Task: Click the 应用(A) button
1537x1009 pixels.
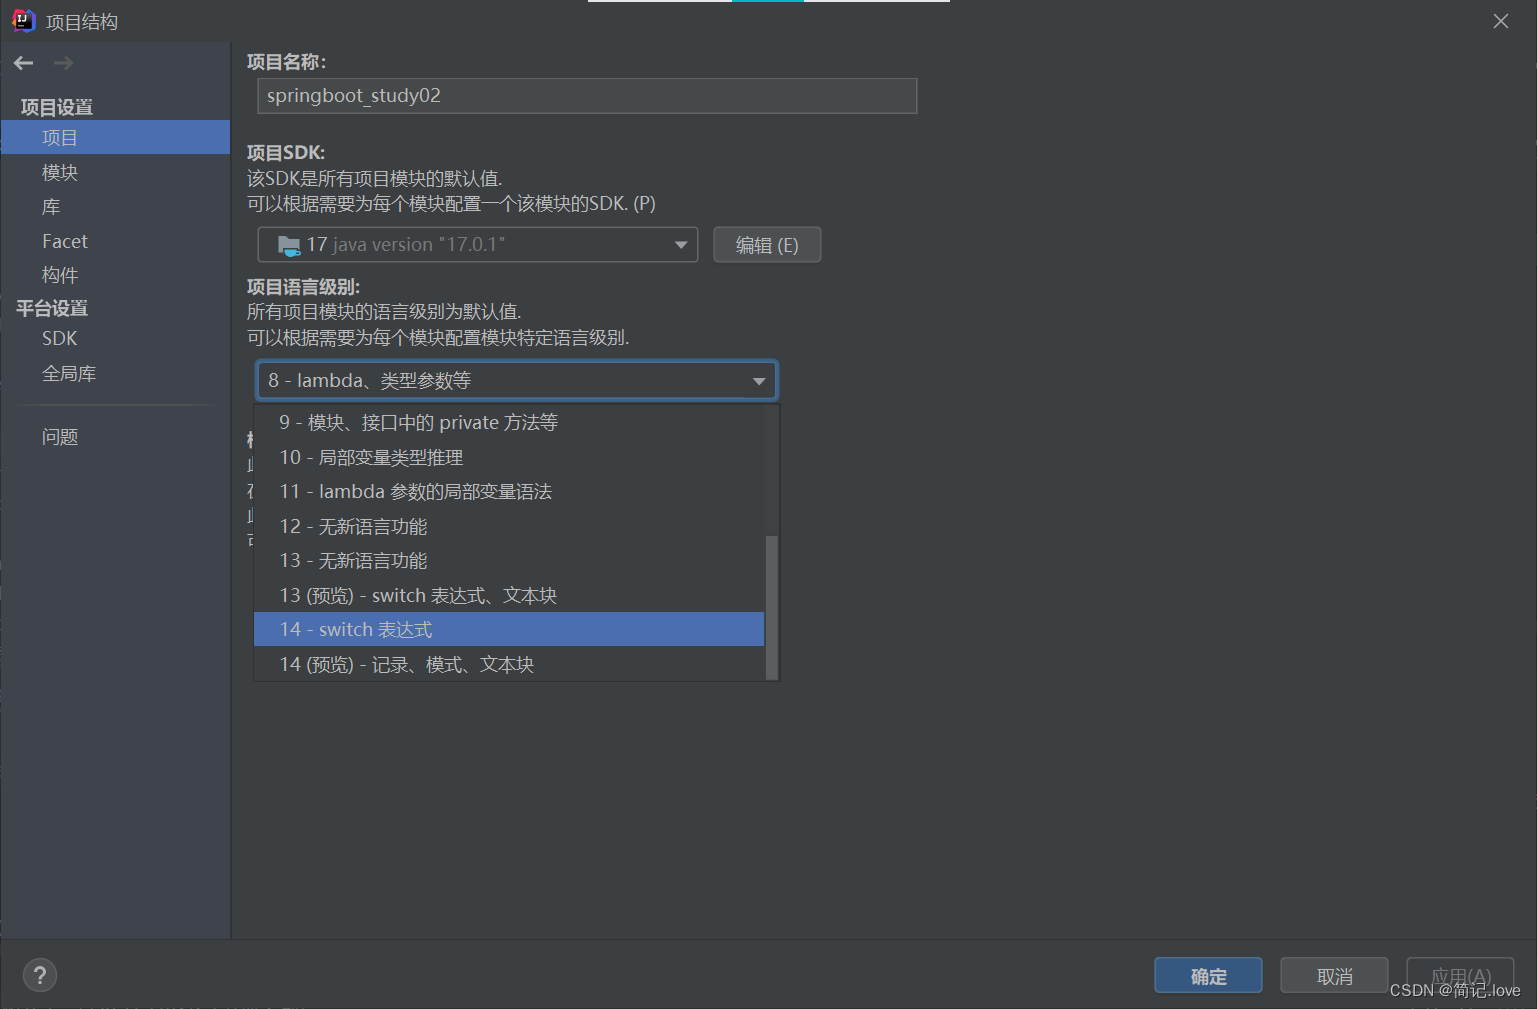Action: [1460, 975]
